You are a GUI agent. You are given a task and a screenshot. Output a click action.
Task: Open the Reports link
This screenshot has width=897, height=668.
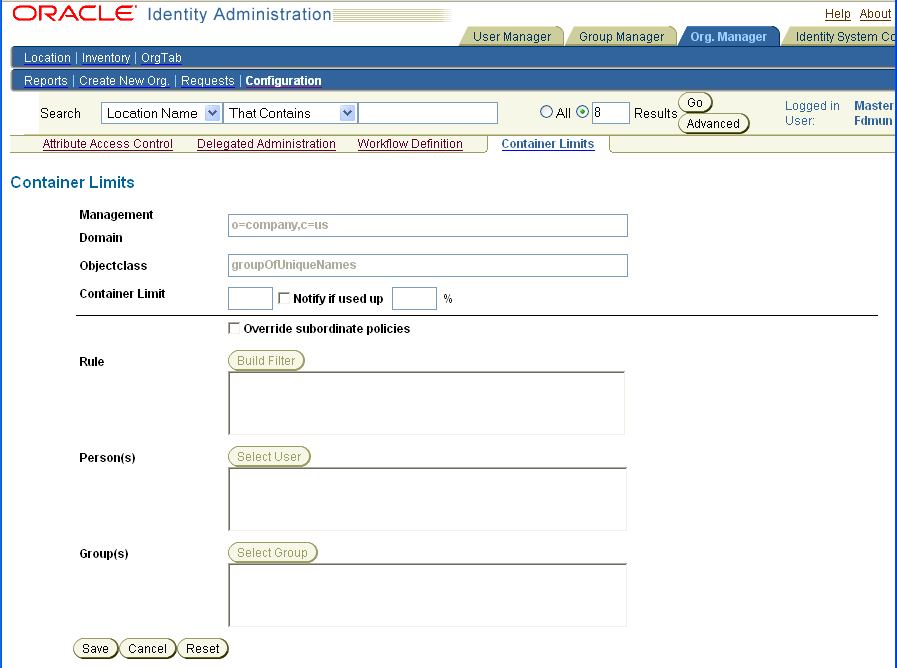45,81
